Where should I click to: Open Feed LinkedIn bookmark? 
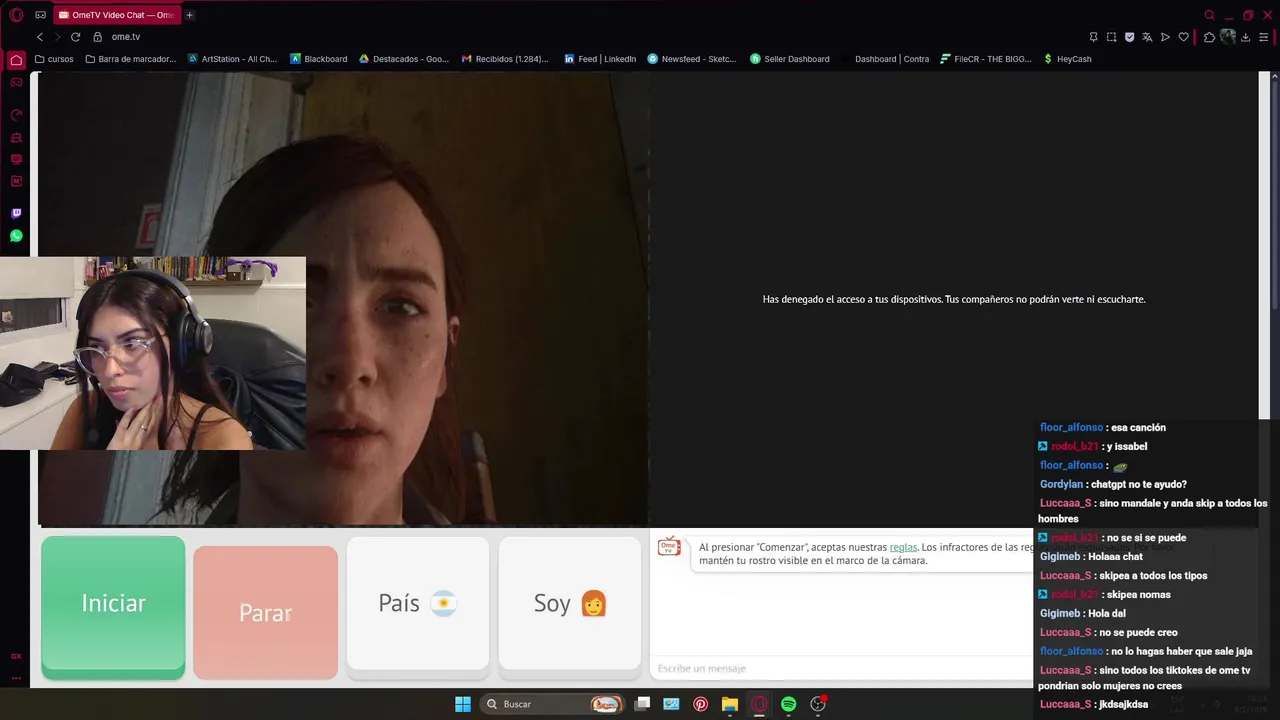pyautogui.click(x=600, y=59)
